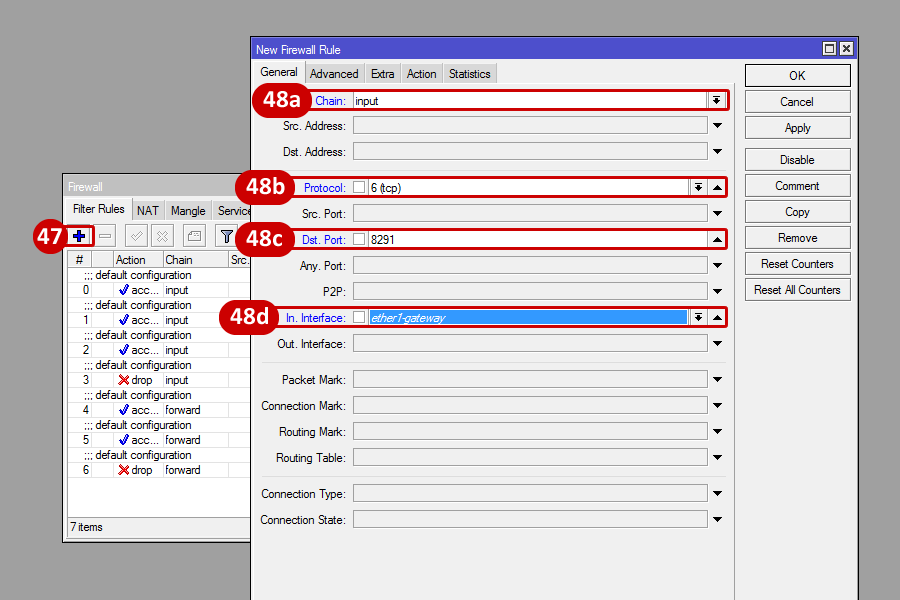Expand the Connection Mark field
Viewport: 900px width, 600px height.
[717, 405]
